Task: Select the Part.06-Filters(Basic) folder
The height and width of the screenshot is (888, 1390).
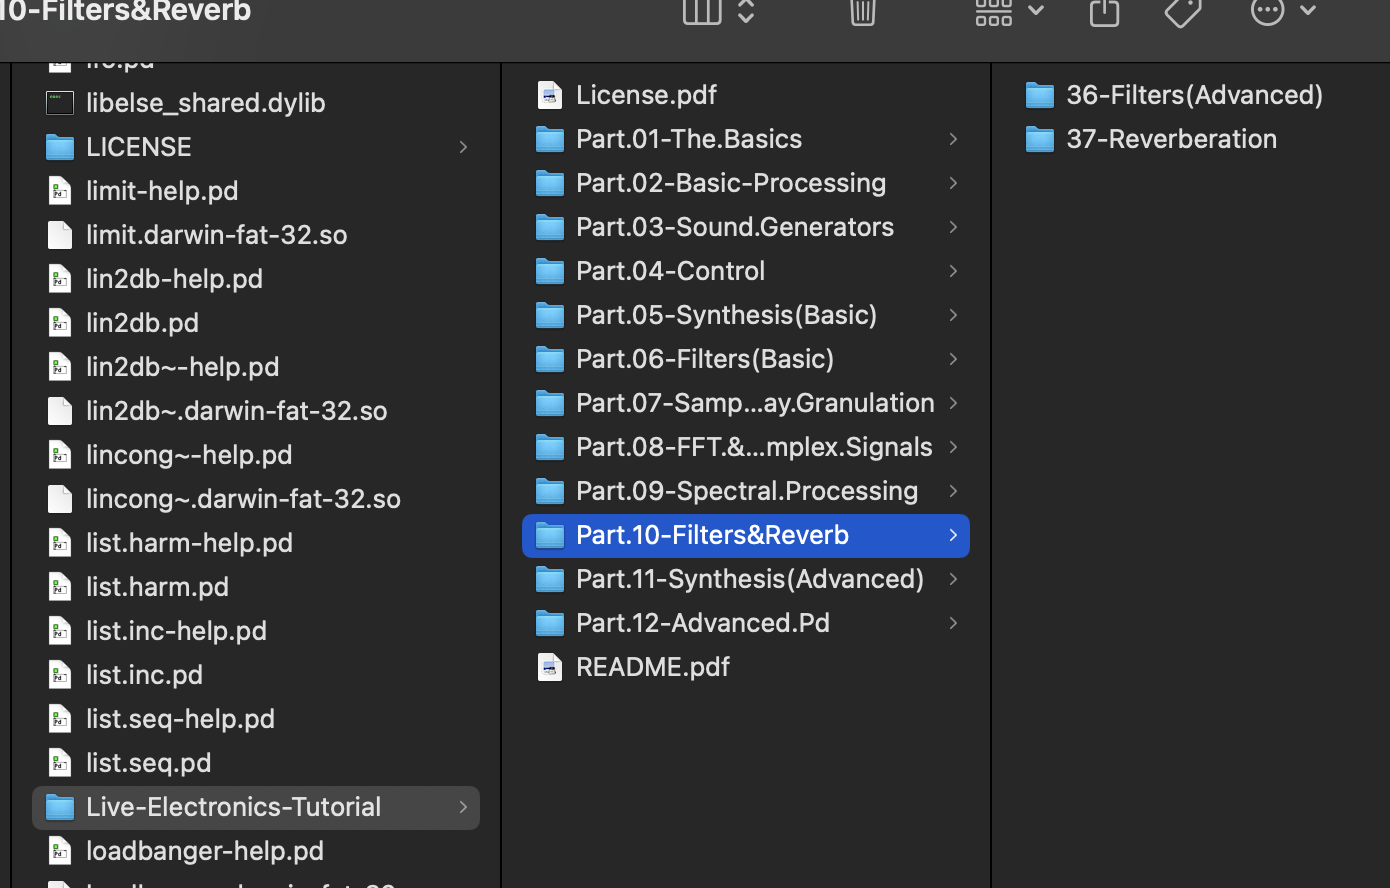Action: click(x=705, y=359)
